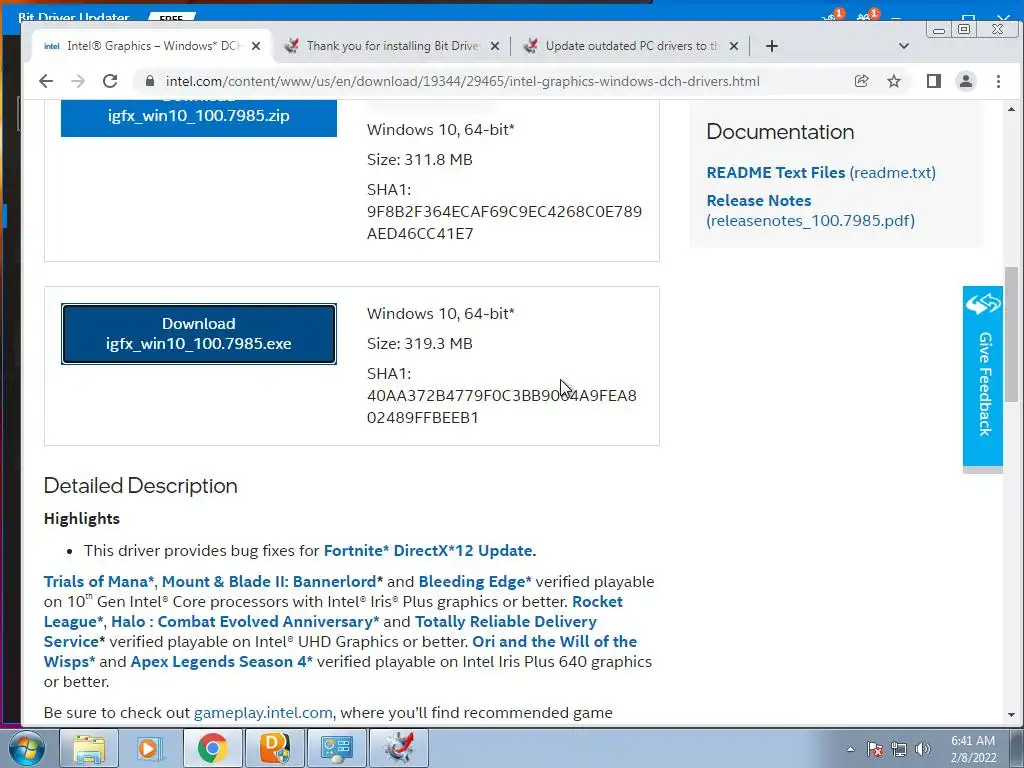Screen dimensions: 1024x768
Task: Open README Text Files link
Action: 821,172
